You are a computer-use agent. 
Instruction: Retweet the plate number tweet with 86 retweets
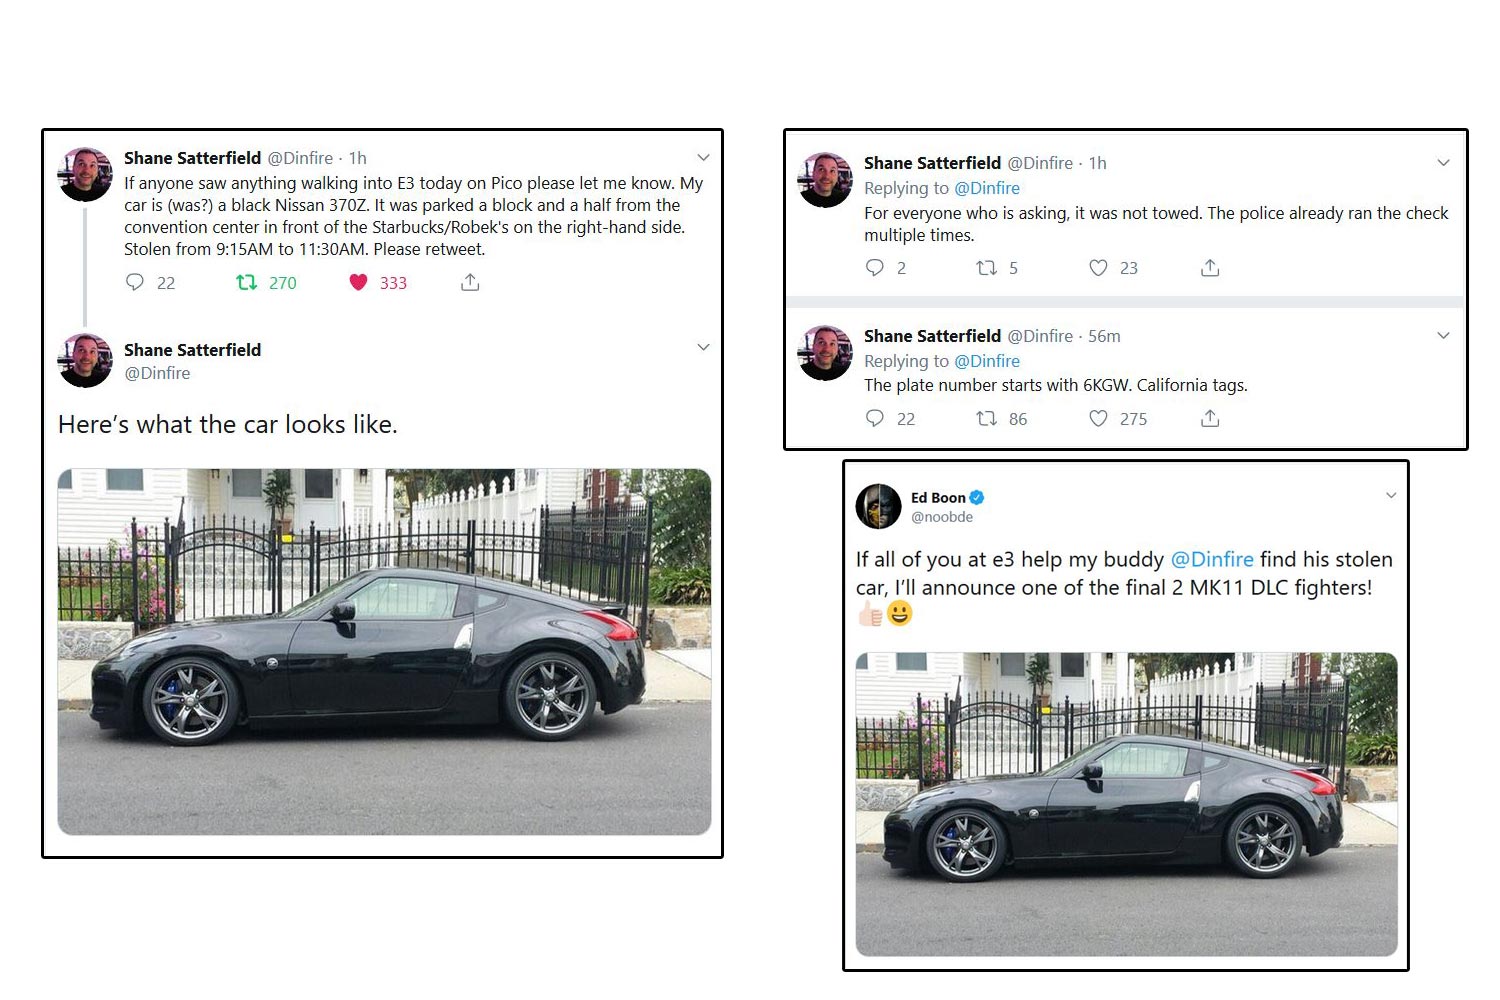pos(986,418)
